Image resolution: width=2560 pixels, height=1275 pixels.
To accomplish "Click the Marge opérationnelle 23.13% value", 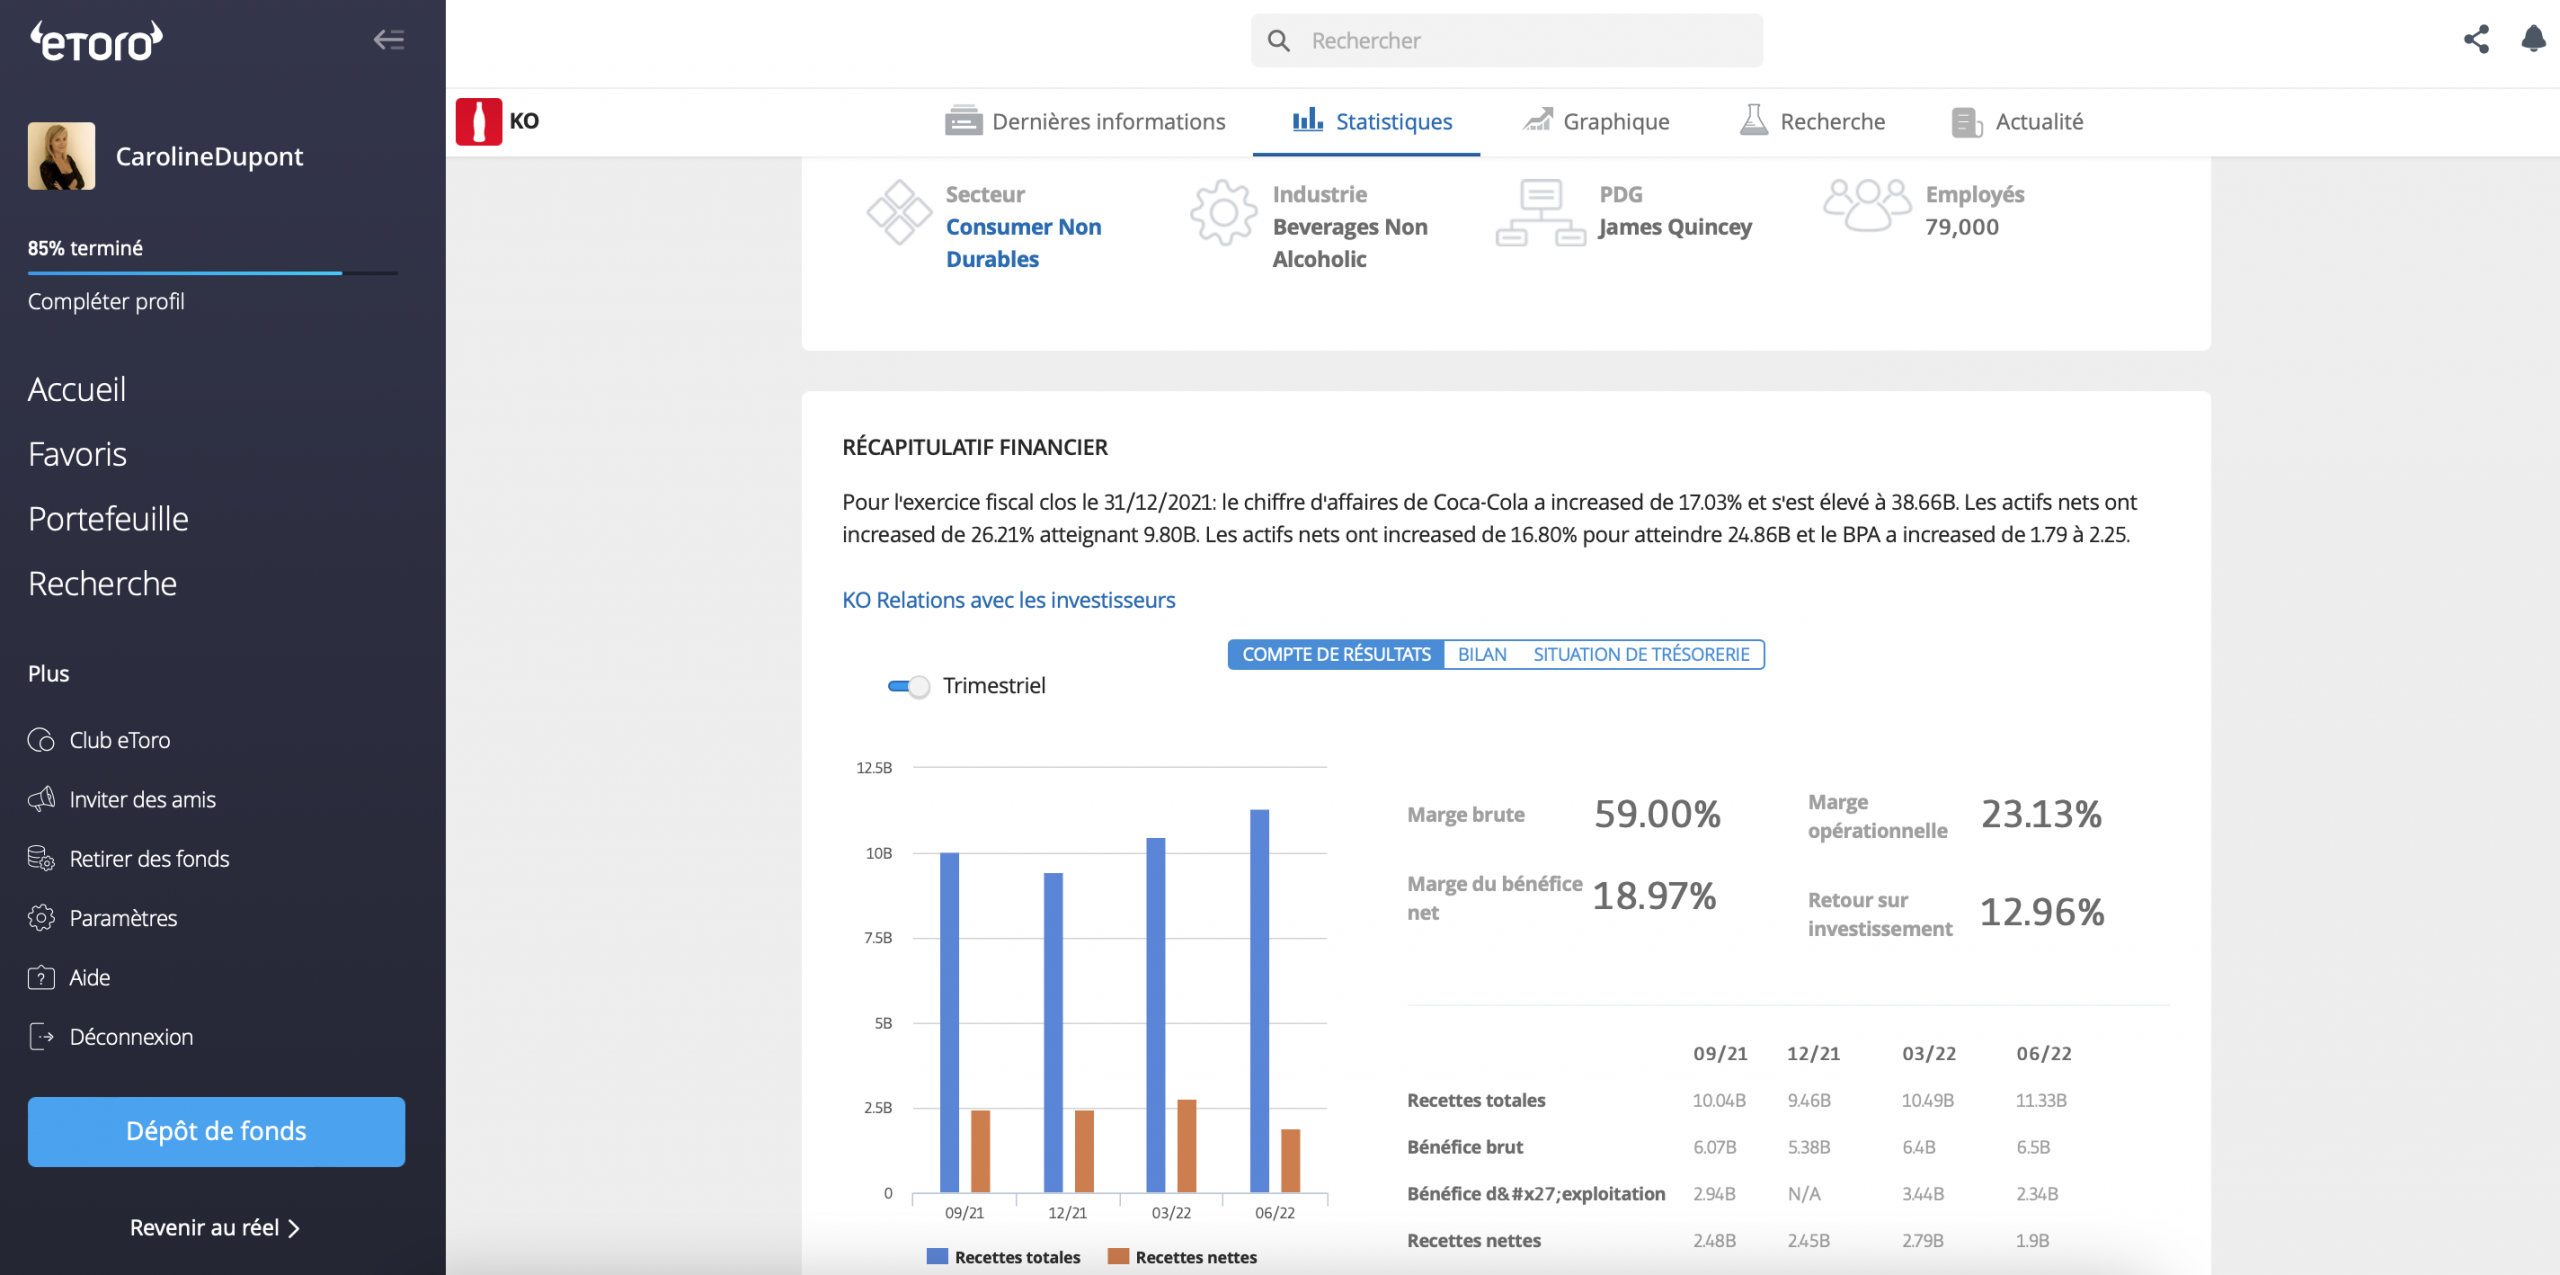I will click(2041, 814).
